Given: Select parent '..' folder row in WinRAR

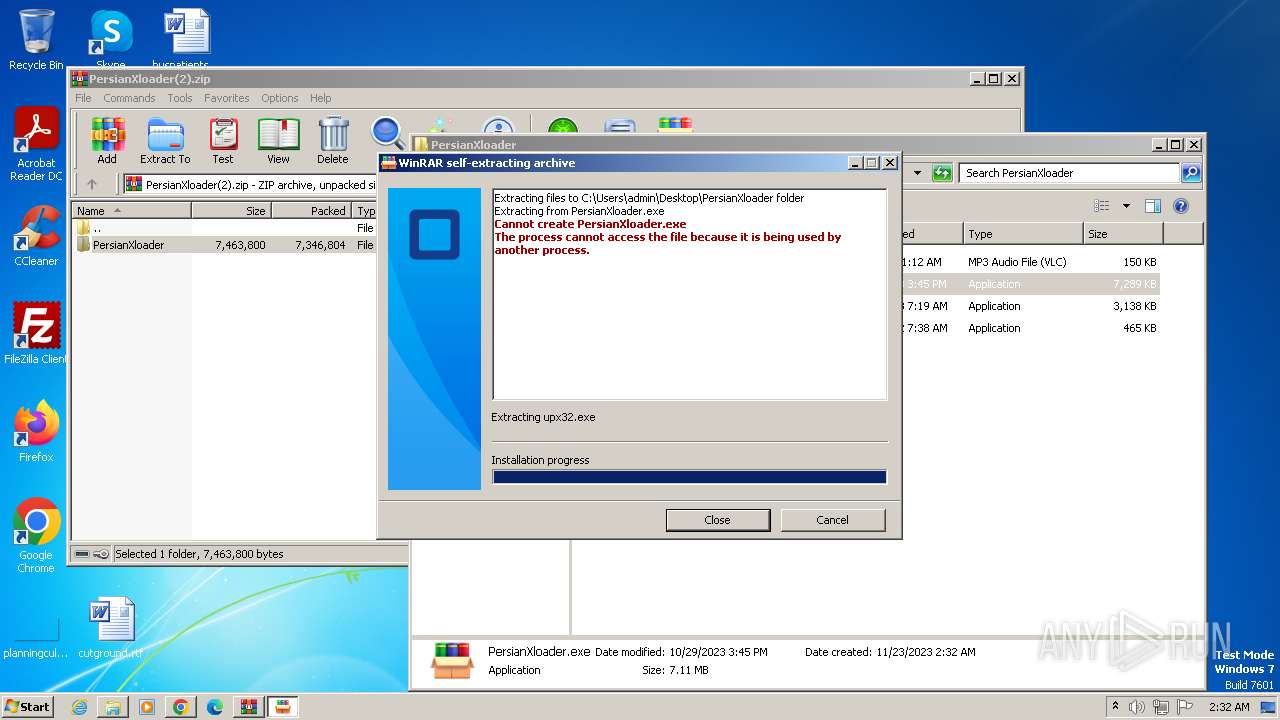Looking at the screenshot, I should point(225,228).
